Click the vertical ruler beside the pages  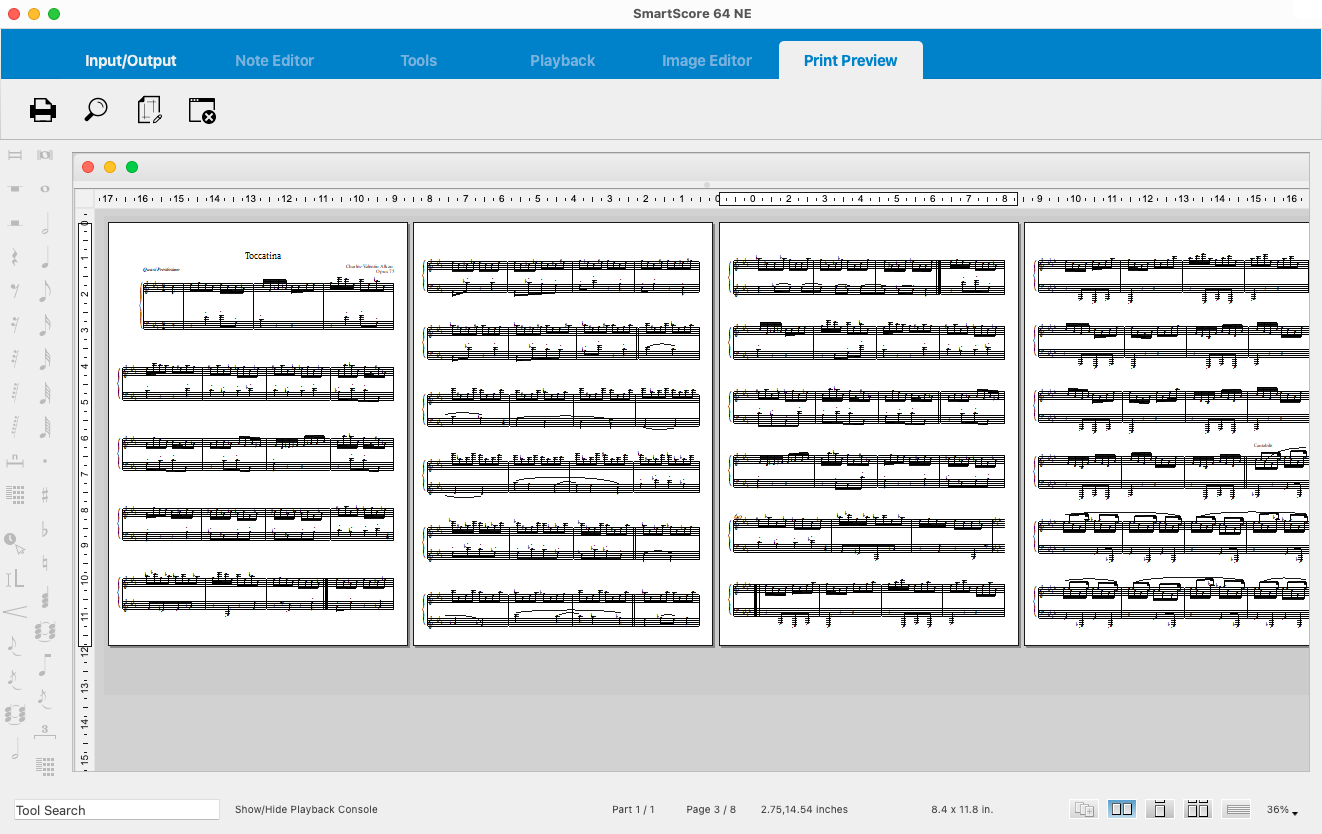coord(85,434)
